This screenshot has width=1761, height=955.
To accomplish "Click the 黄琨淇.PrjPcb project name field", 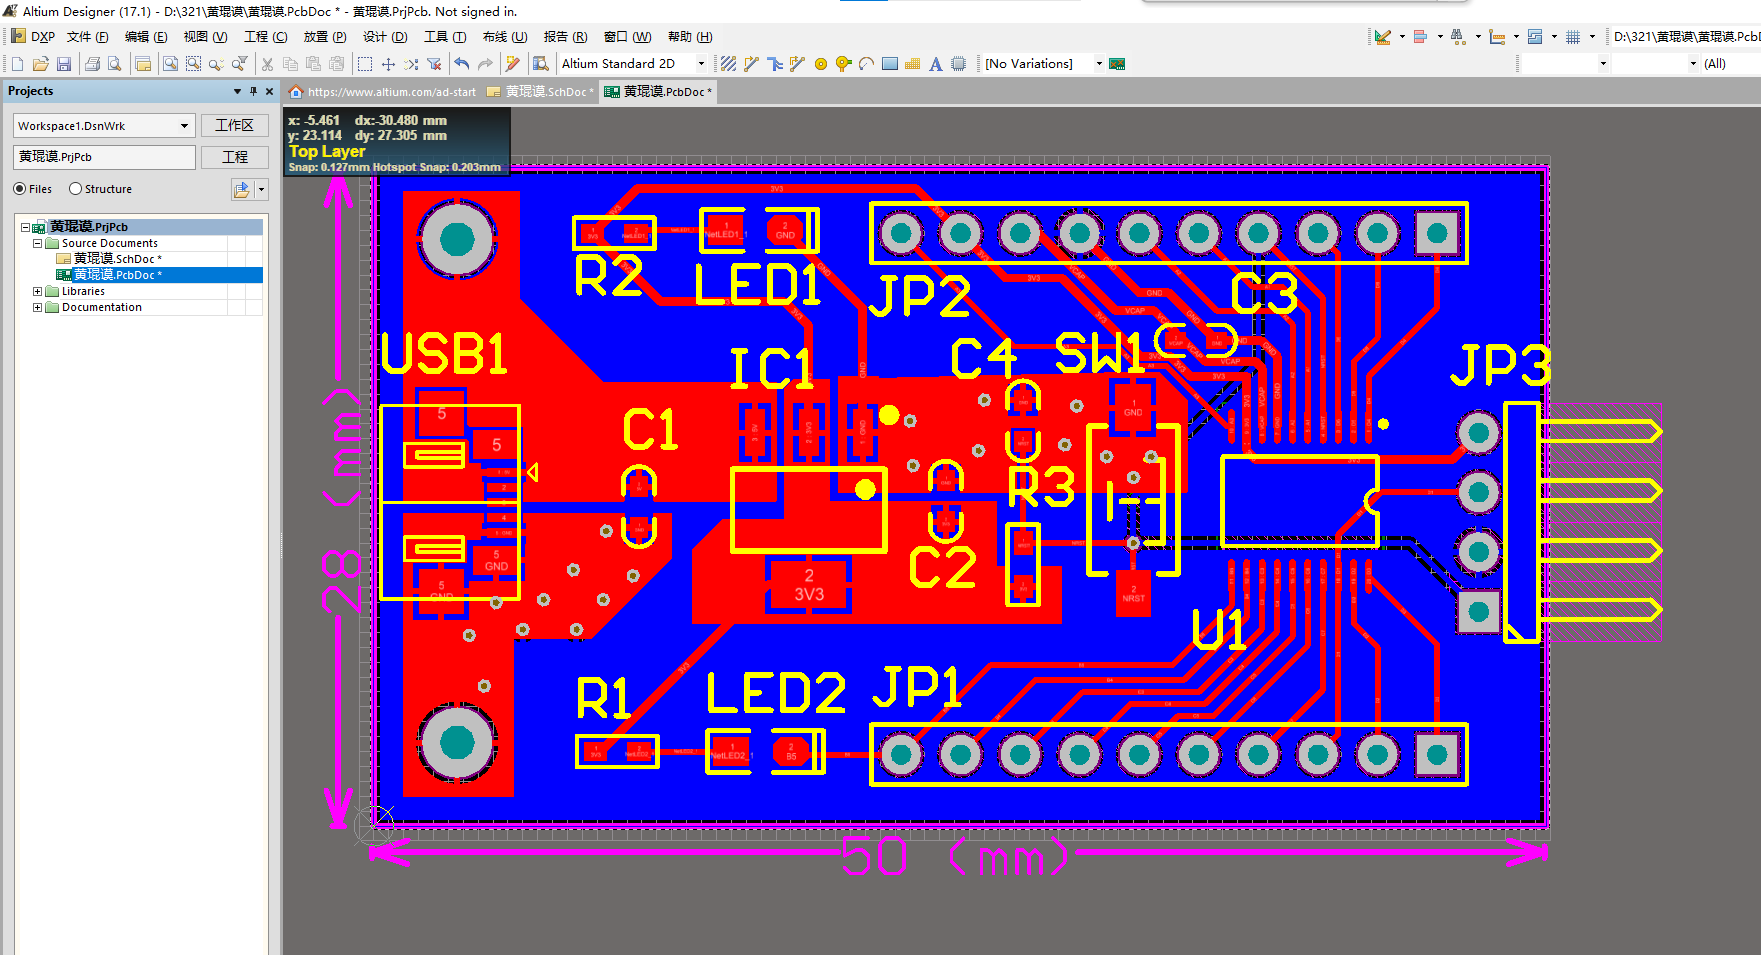I will 104,157.
